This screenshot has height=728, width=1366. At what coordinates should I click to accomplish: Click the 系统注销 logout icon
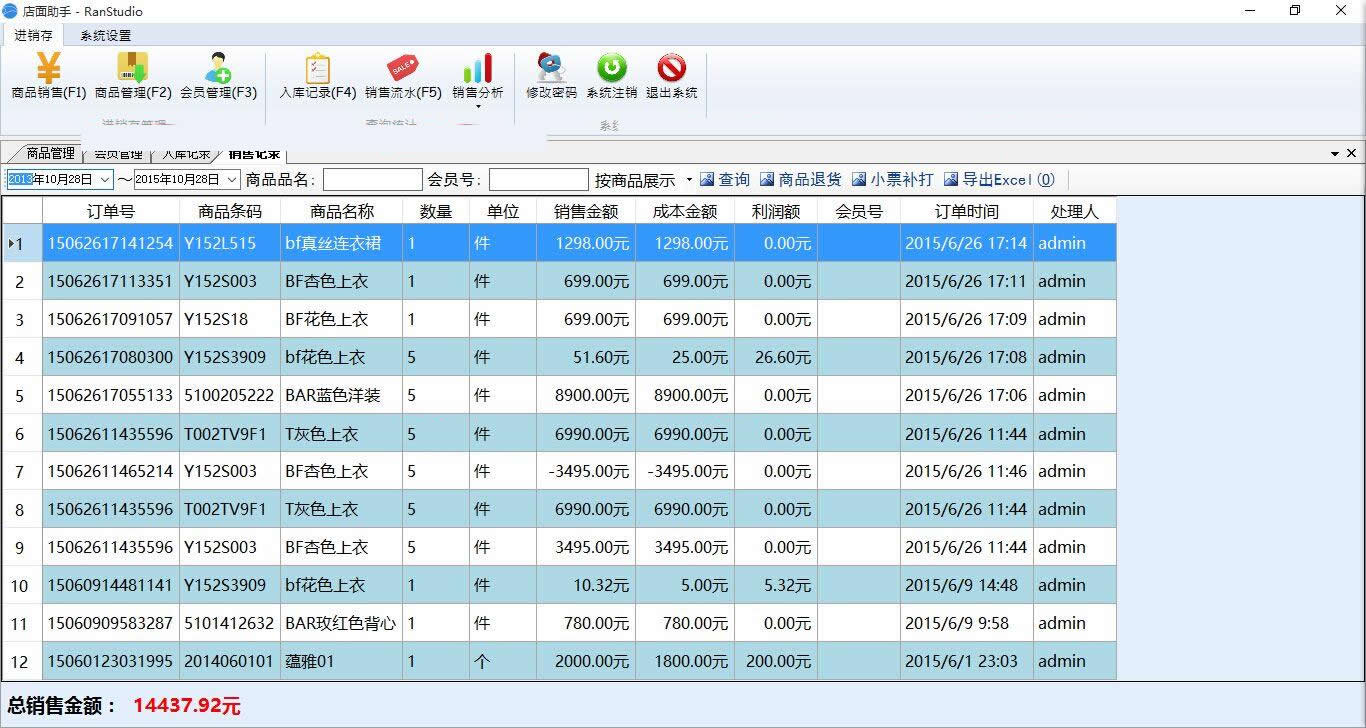611,77
